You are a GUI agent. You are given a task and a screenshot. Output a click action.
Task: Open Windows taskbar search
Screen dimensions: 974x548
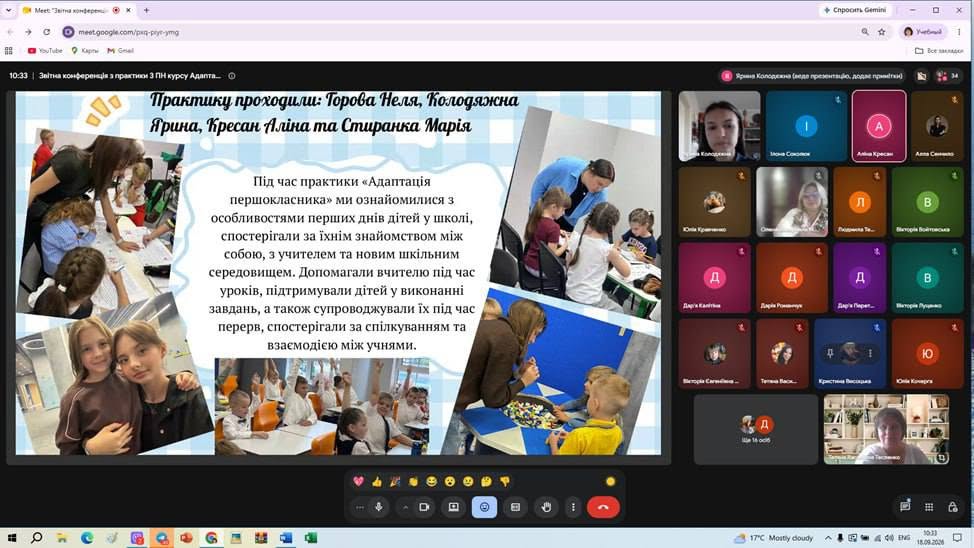point(37,537)
